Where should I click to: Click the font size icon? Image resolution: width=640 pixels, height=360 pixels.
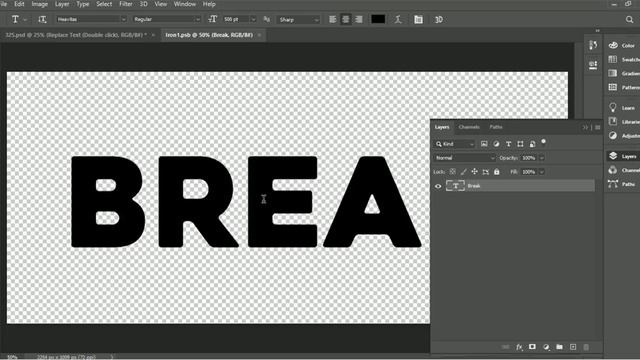click(x=213, y=19)
